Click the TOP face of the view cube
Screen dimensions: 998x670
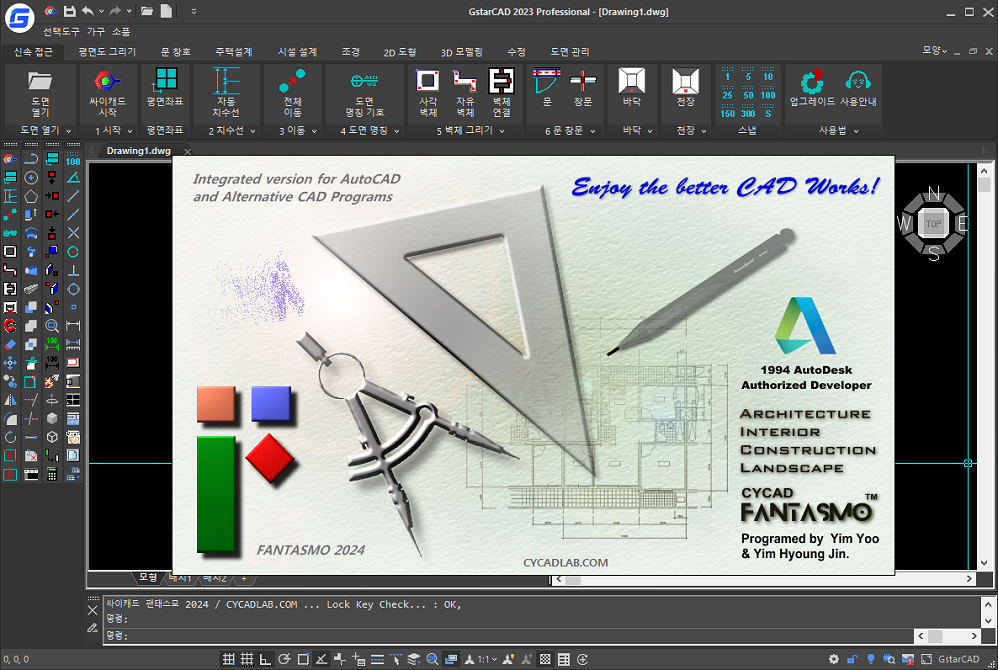click(934, 223)
